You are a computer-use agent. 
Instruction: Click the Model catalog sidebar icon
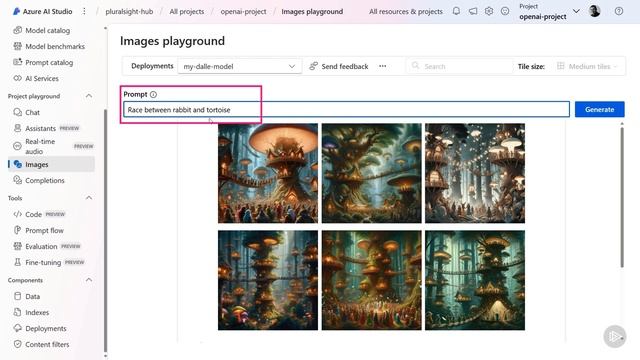point(18,30)
